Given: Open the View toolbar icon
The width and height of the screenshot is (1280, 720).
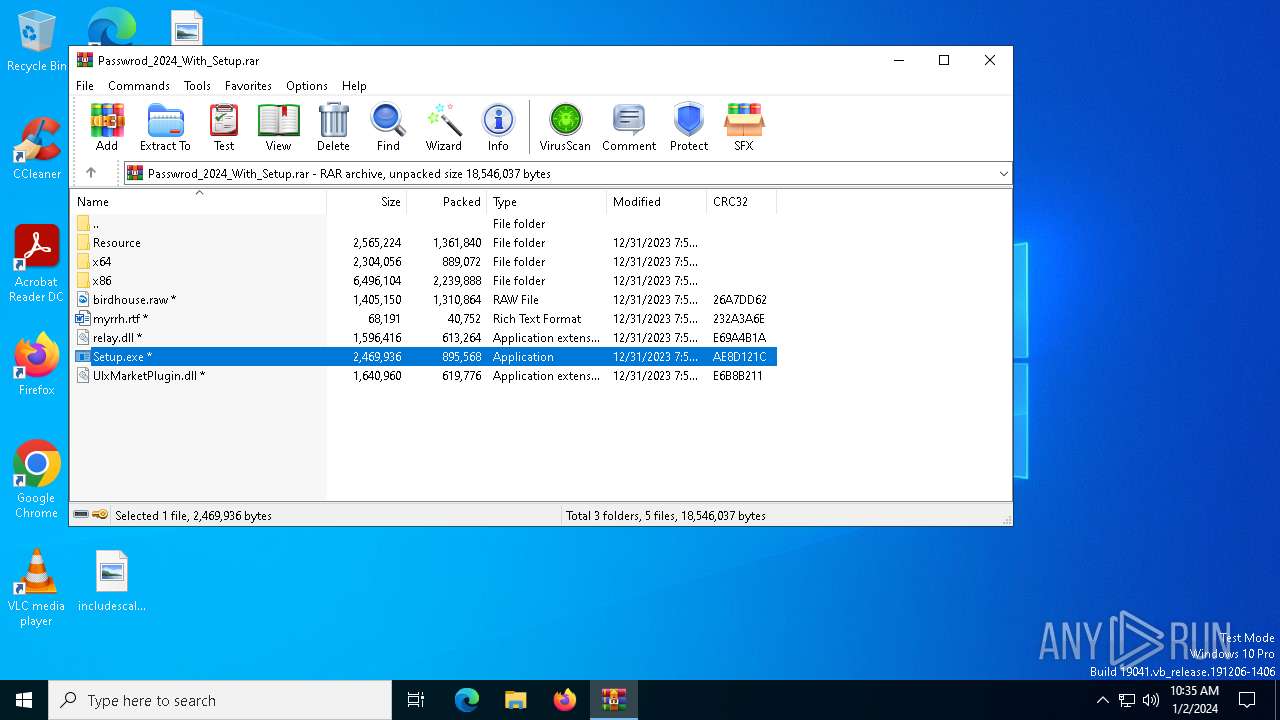Looking at the screenshot, I should tap(278, 127).
